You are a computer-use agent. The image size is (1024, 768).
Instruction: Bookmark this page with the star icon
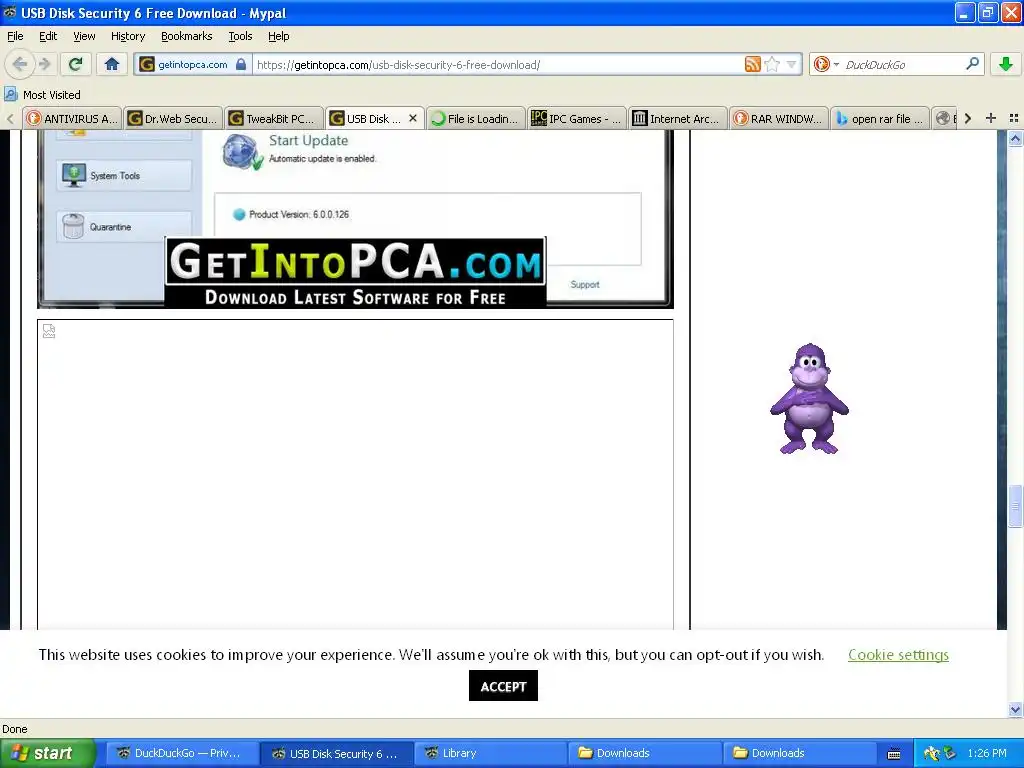[x=772, y=64]
